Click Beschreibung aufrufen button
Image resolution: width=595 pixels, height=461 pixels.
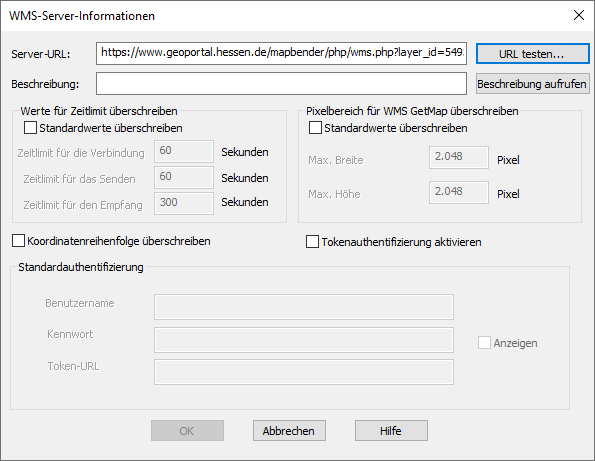tap(532, 84)
